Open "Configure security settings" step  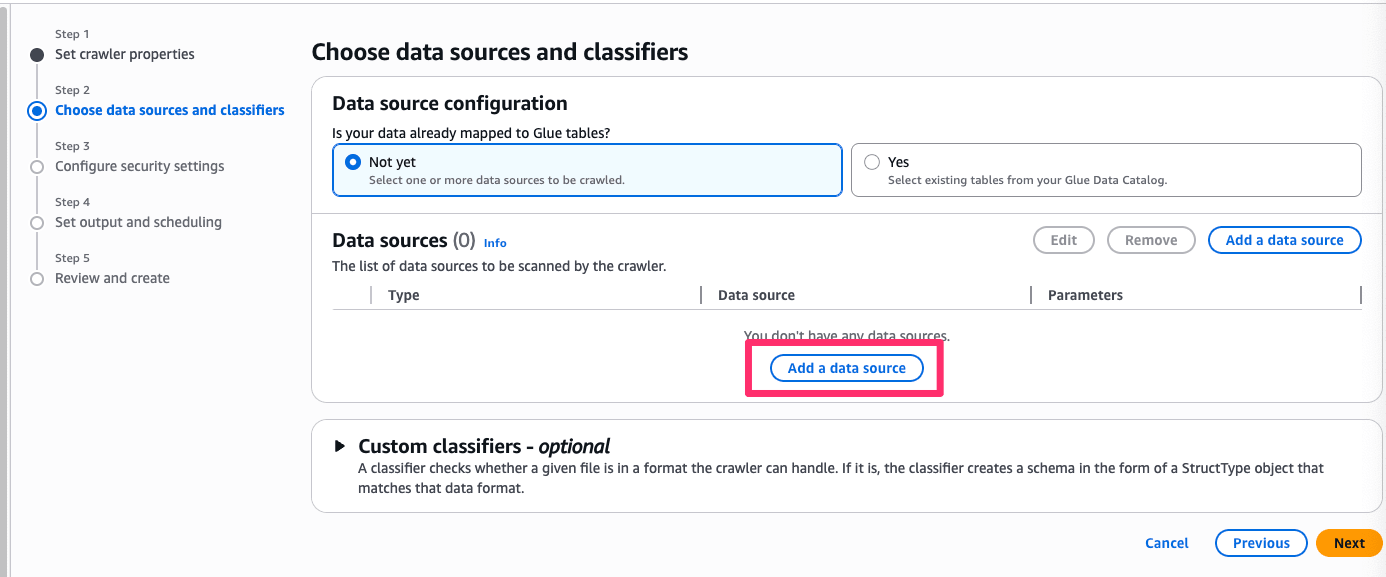point(140,166)
